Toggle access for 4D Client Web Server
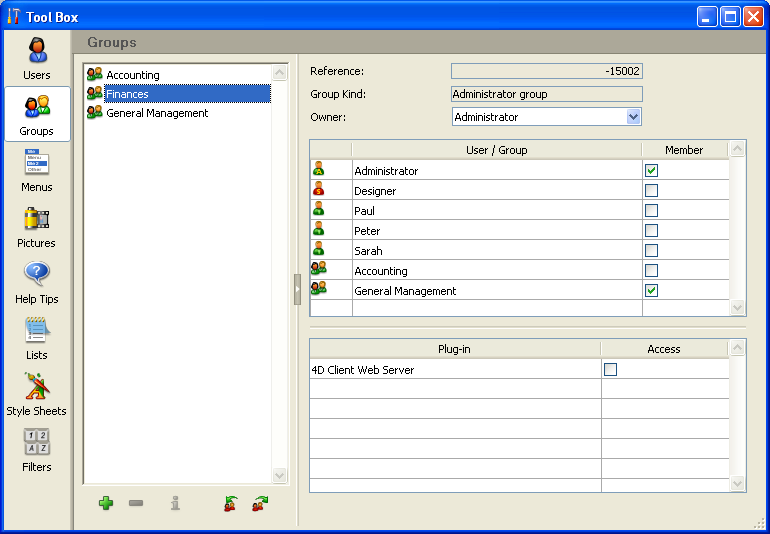Image resolution: width=770 pixels, height=534 pixels. [611, 370]
